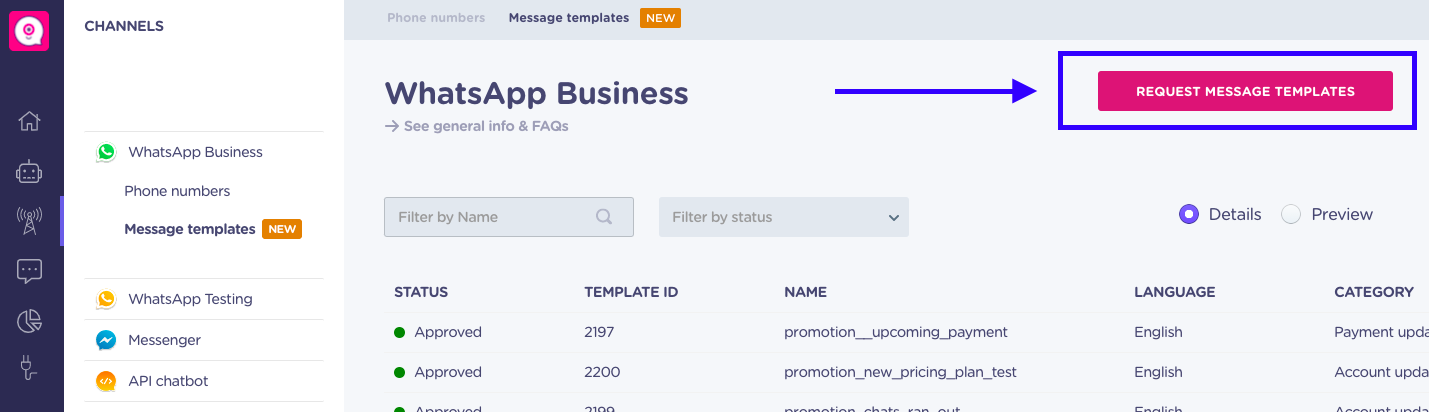1429x412 pixels.
Task: Go to Home icon in sidebar
Action: tap(30, 121)
